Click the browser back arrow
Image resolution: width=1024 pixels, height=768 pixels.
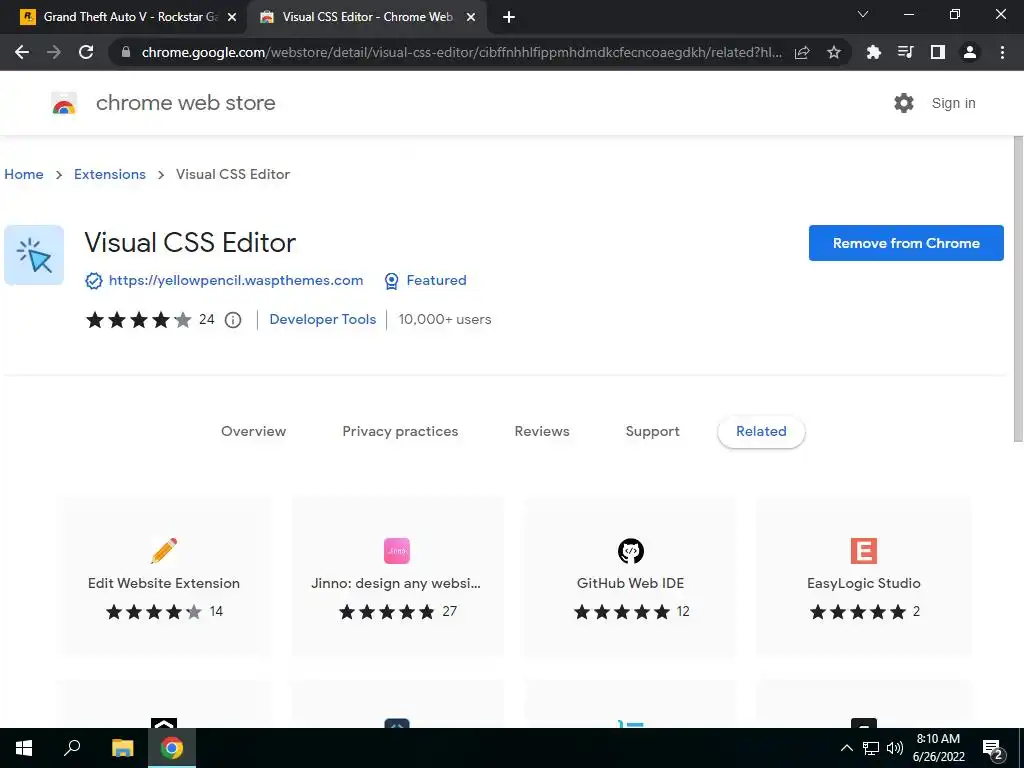coord(22,52)
